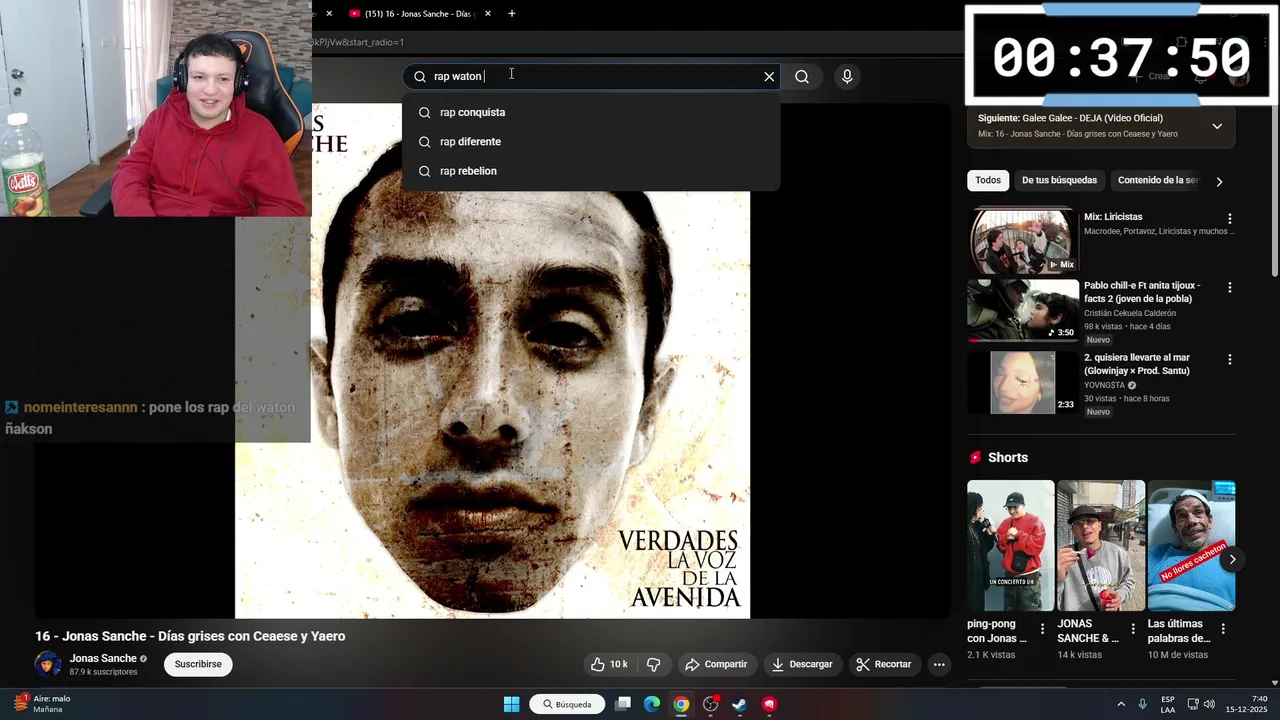
Task: Open options for 'JONAS SANCHE &' short
Action: click(1133, 629)
